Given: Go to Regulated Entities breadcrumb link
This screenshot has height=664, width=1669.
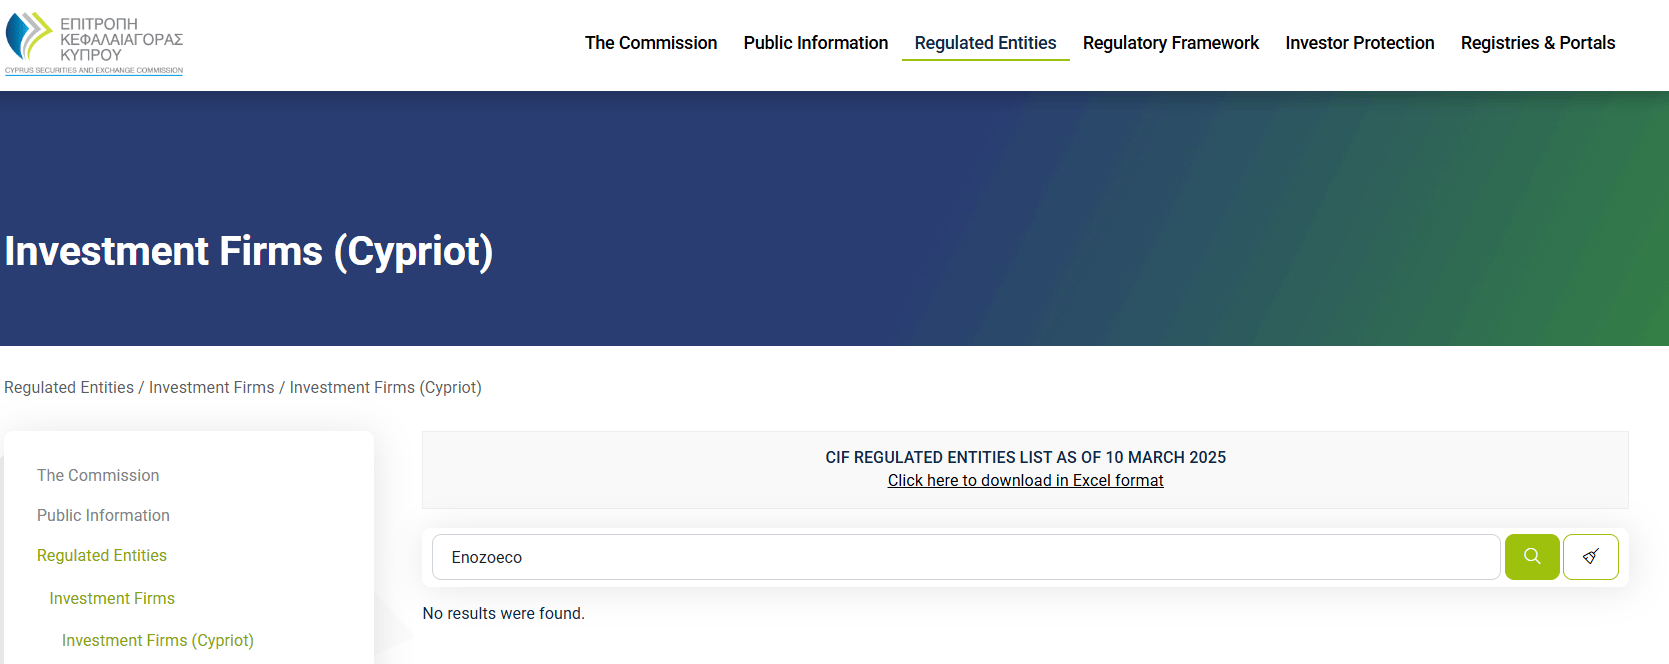Looking at the screenshot, I should (69, 387).
